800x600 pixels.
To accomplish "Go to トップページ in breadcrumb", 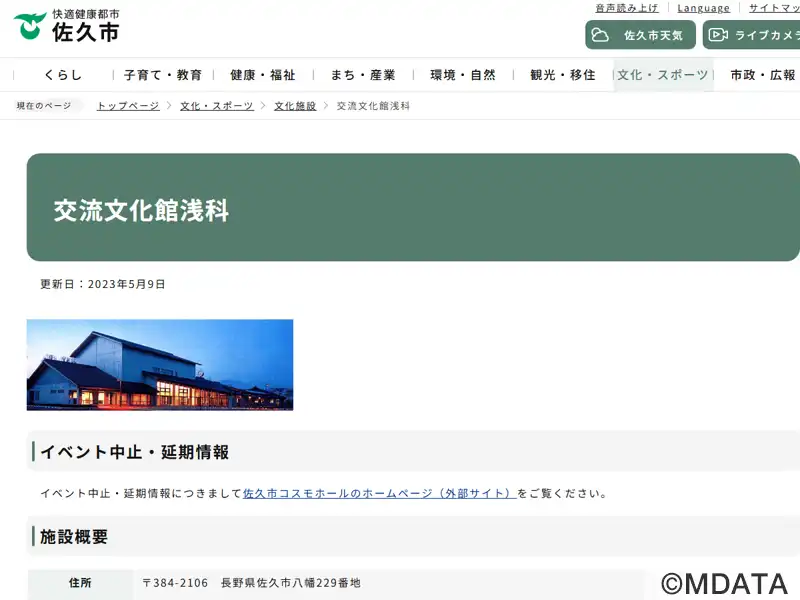I will click(x=128, y=106).
